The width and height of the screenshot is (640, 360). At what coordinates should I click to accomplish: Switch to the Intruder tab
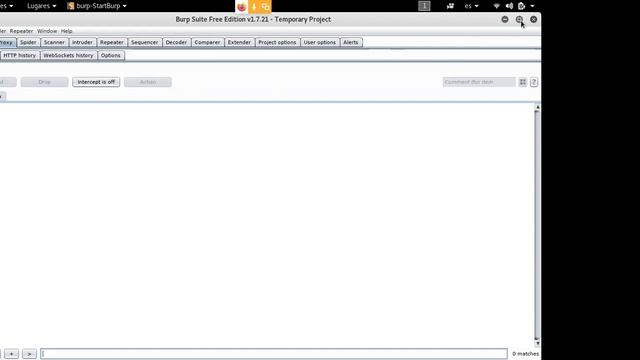82,42
